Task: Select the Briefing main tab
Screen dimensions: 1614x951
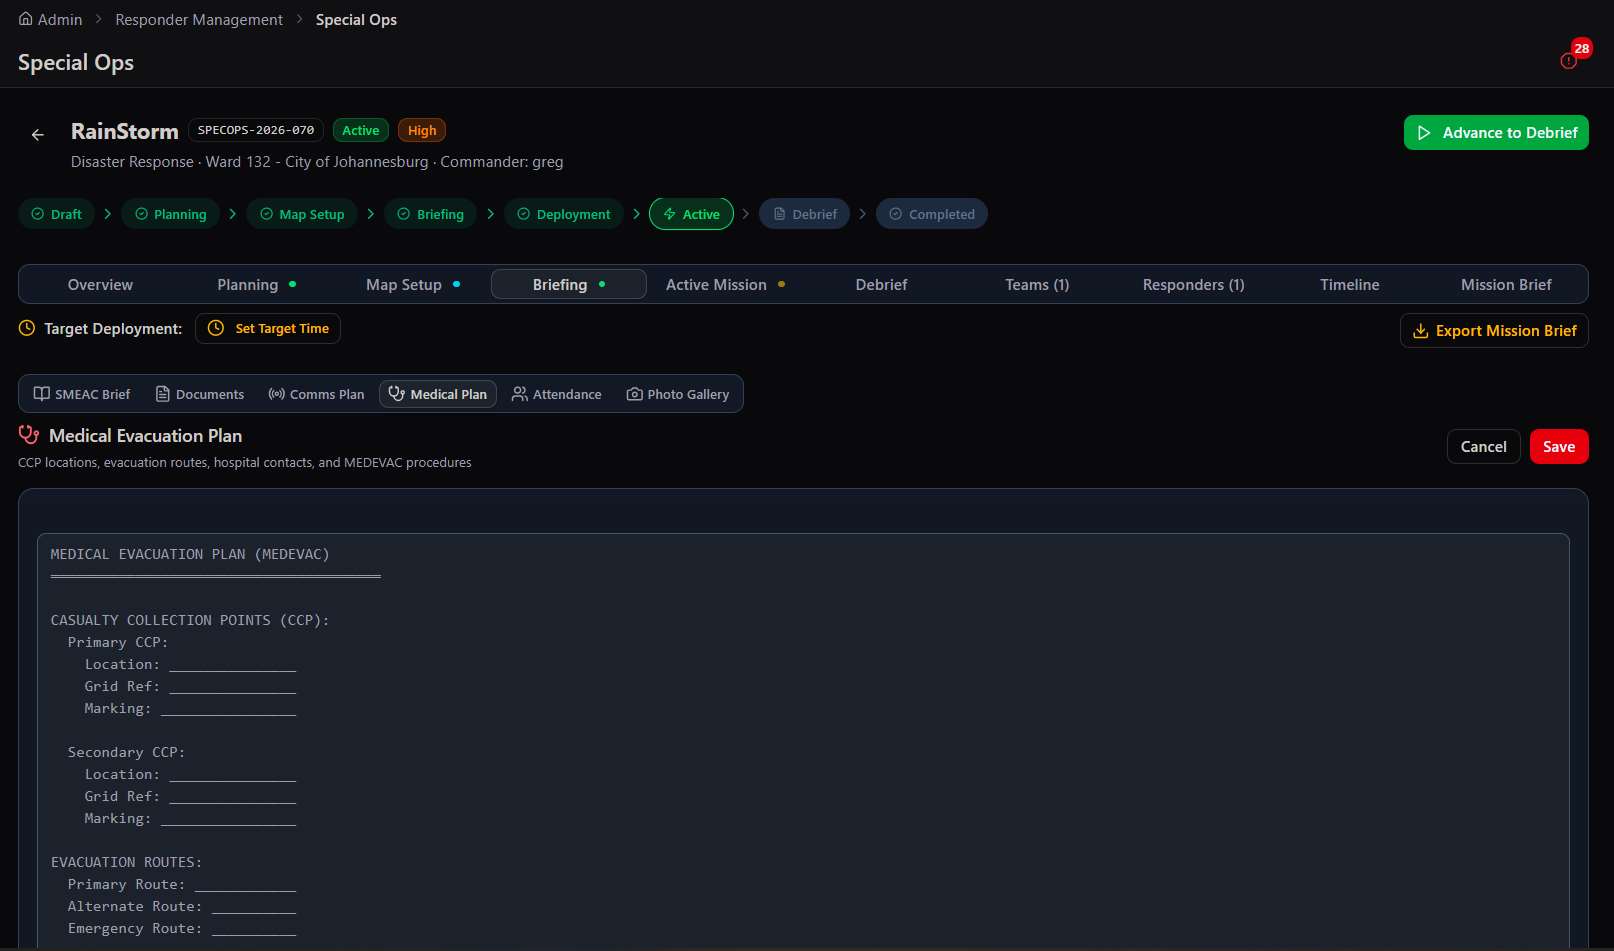Action: click(569, 285)
